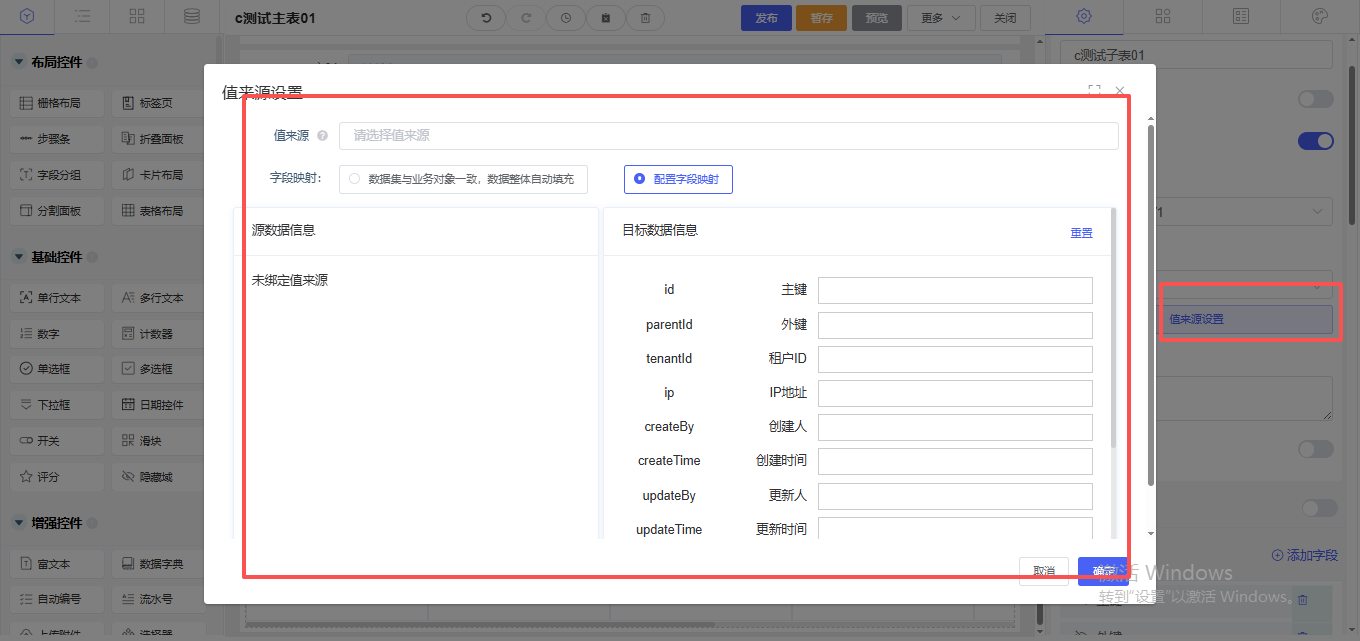
Task: Click the undo icon in top toolbar
Action: click(x=486, y=18)
